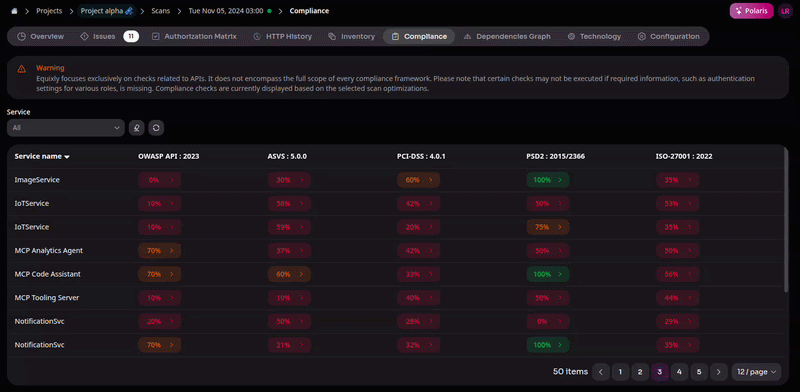Open MCP Tooling Server PCI-DSS 40% score

click(418, 298)
